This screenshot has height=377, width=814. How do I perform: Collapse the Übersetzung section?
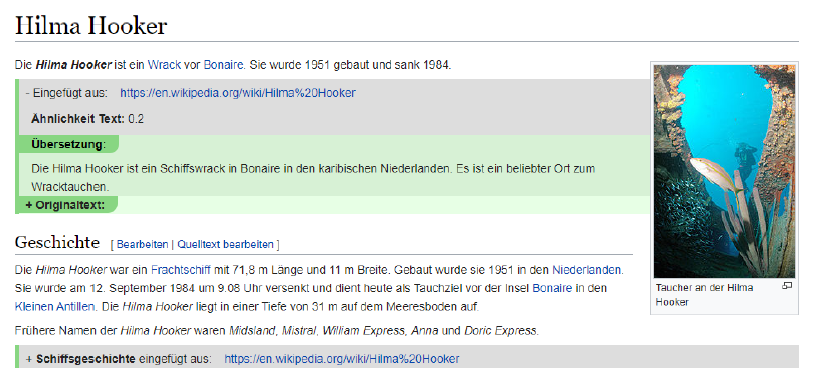[x=68, y=144]
